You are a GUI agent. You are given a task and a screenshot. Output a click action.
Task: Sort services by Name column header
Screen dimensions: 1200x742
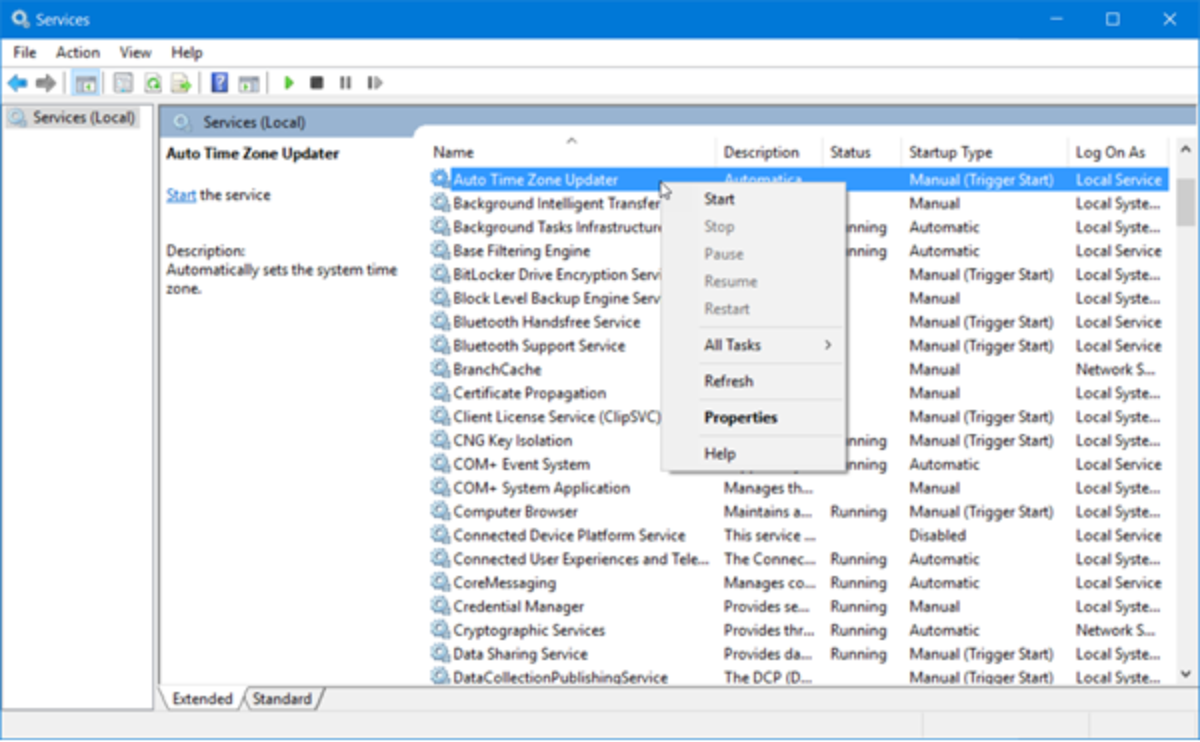pos(453,153)
